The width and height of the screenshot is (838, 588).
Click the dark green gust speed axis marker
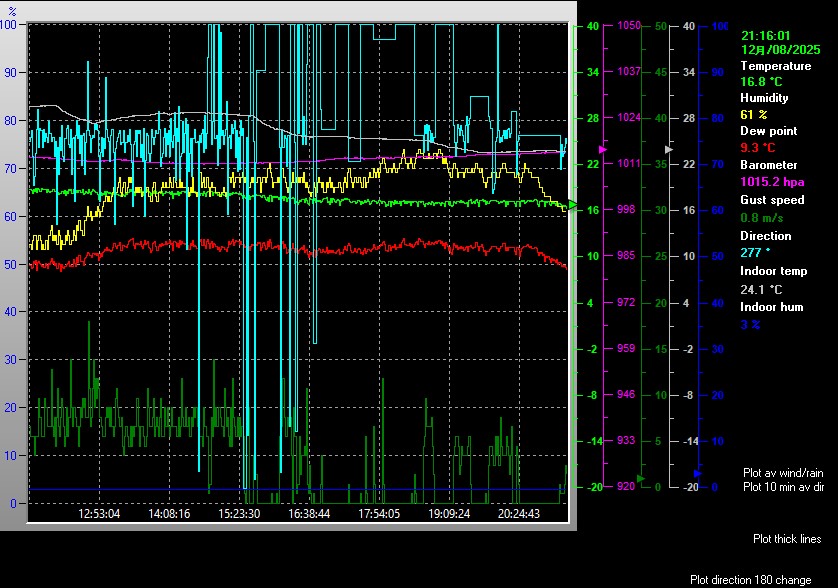640,478
